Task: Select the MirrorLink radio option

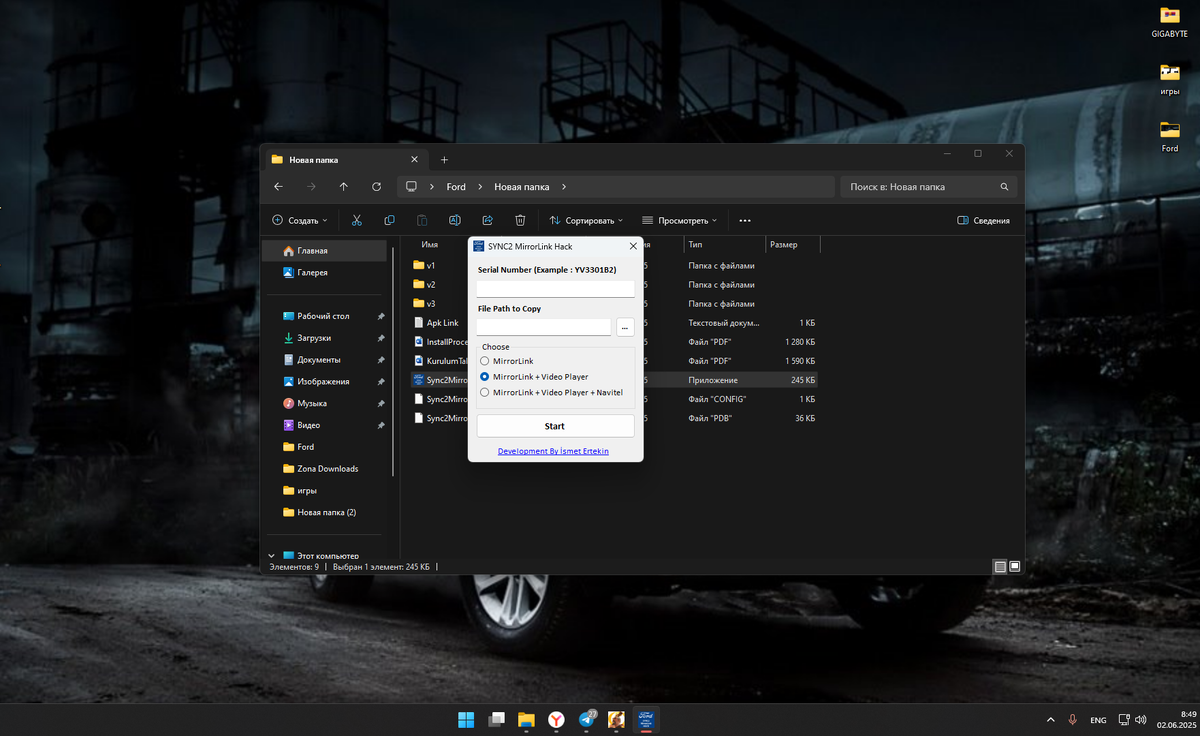Action: (x=485, y=361)
